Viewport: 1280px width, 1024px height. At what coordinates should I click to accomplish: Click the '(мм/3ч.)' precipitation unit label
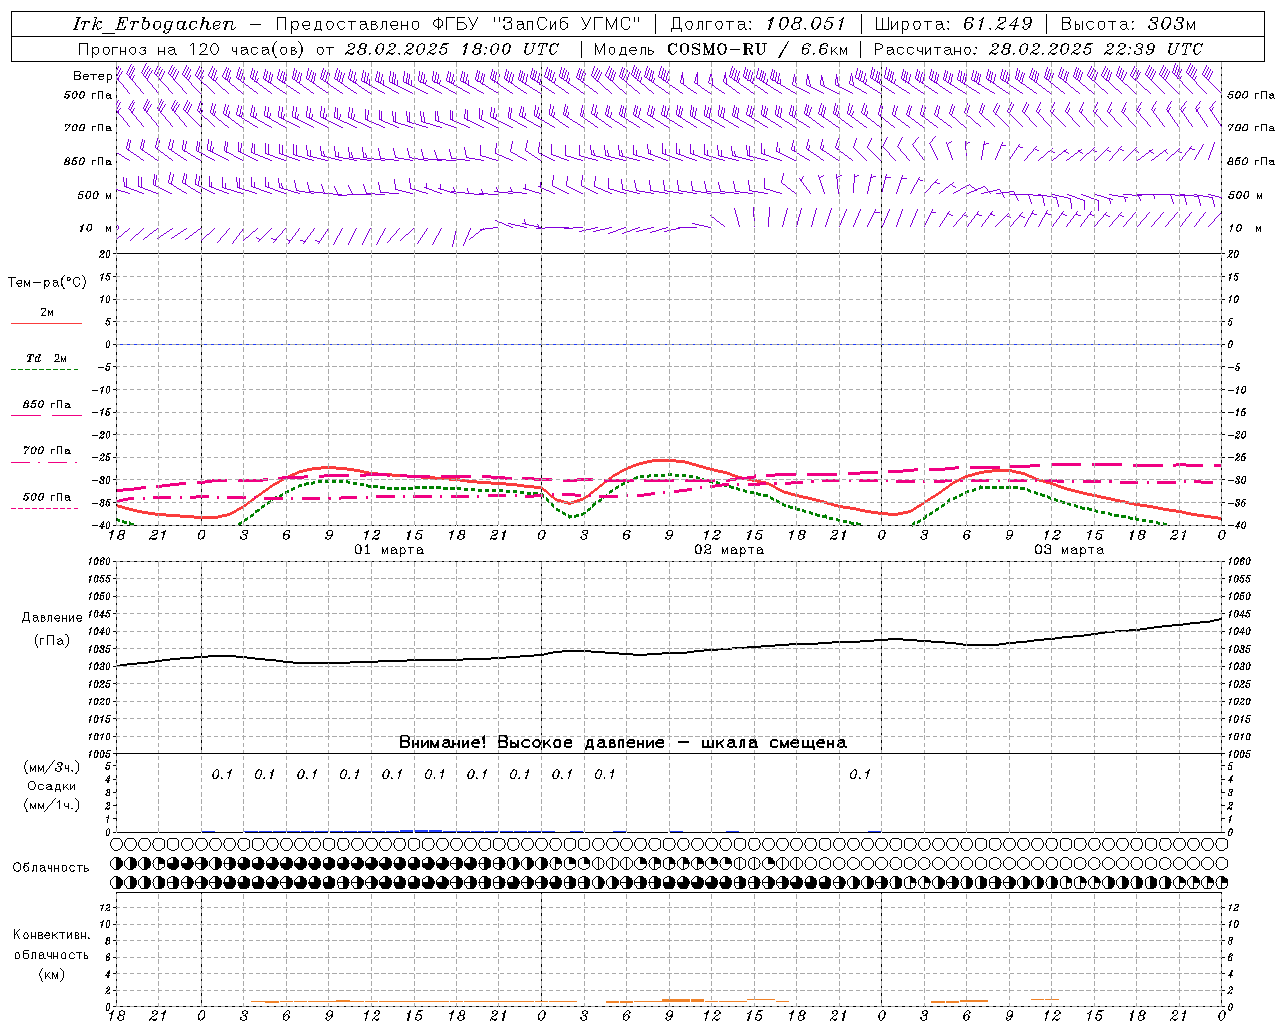[x=51, y=767]
